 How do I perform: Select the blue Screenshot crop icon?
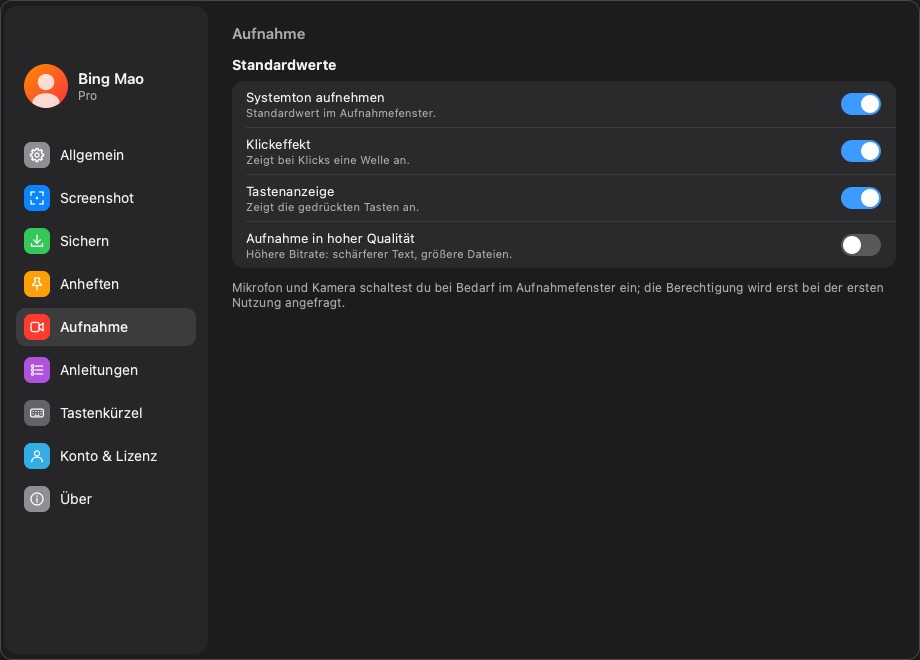[37, 198]
